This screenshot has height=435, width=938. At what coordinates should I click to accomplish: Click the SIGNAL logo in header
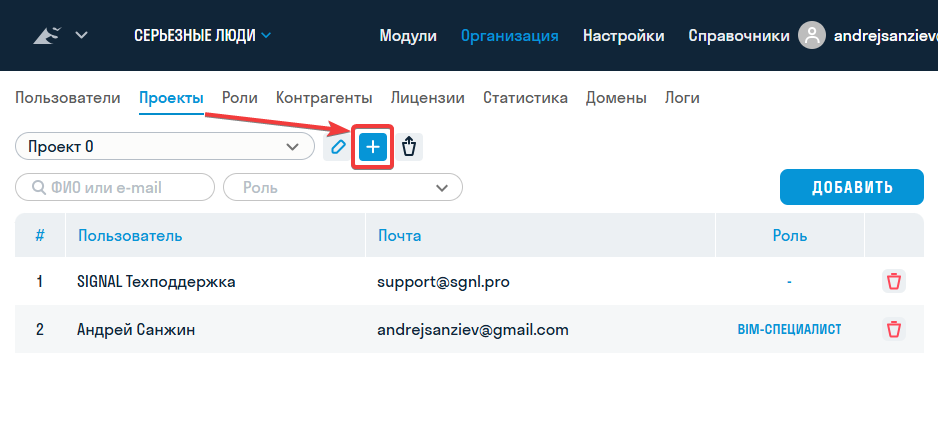tap(47, 36)
